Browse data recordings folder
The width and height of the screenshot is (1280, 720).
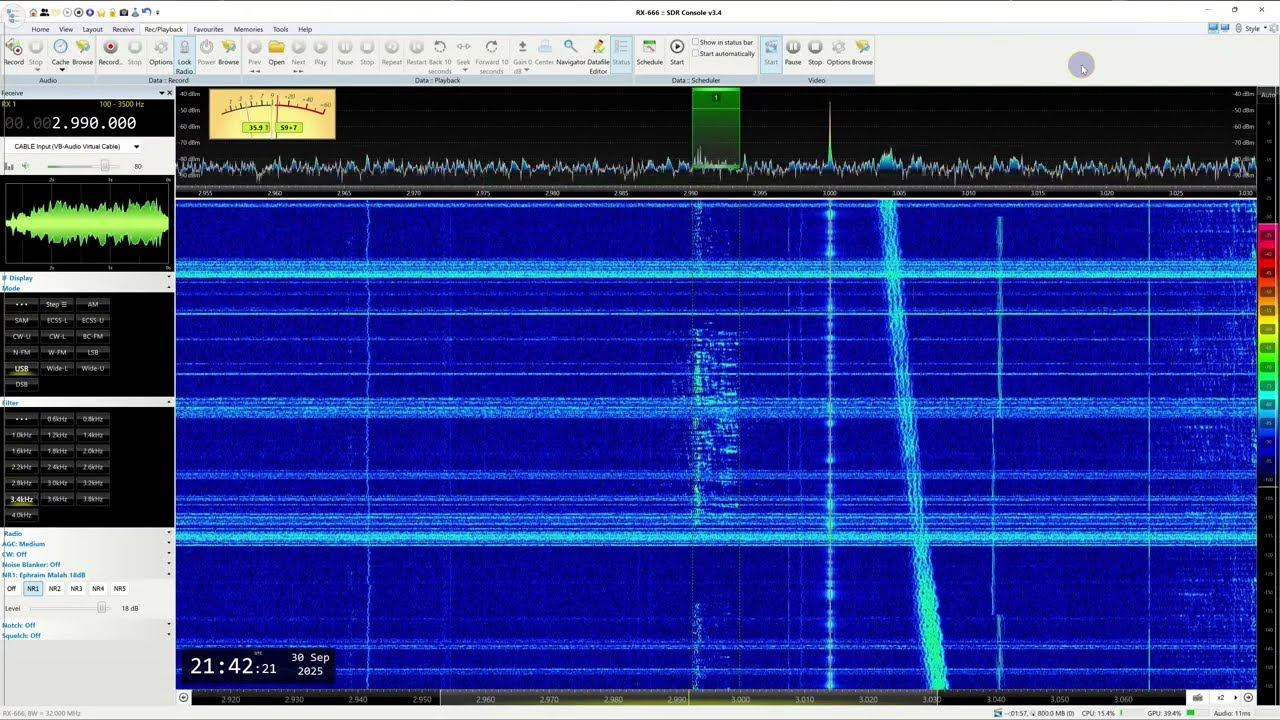point(229,52)
